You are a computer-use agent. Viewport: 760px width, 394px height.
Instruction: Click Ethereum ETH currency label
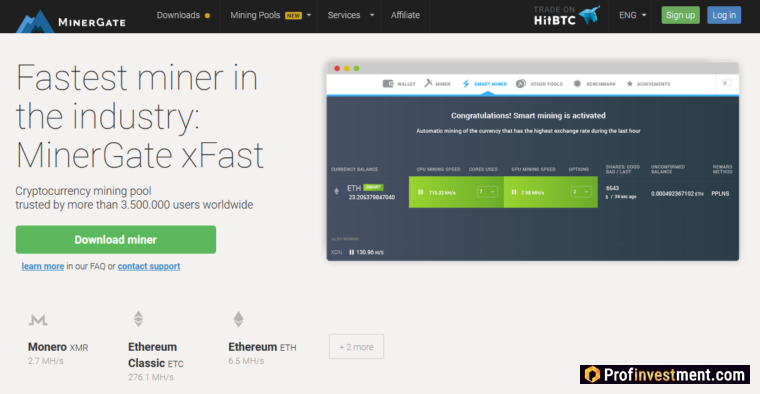[x=262, y=347]
